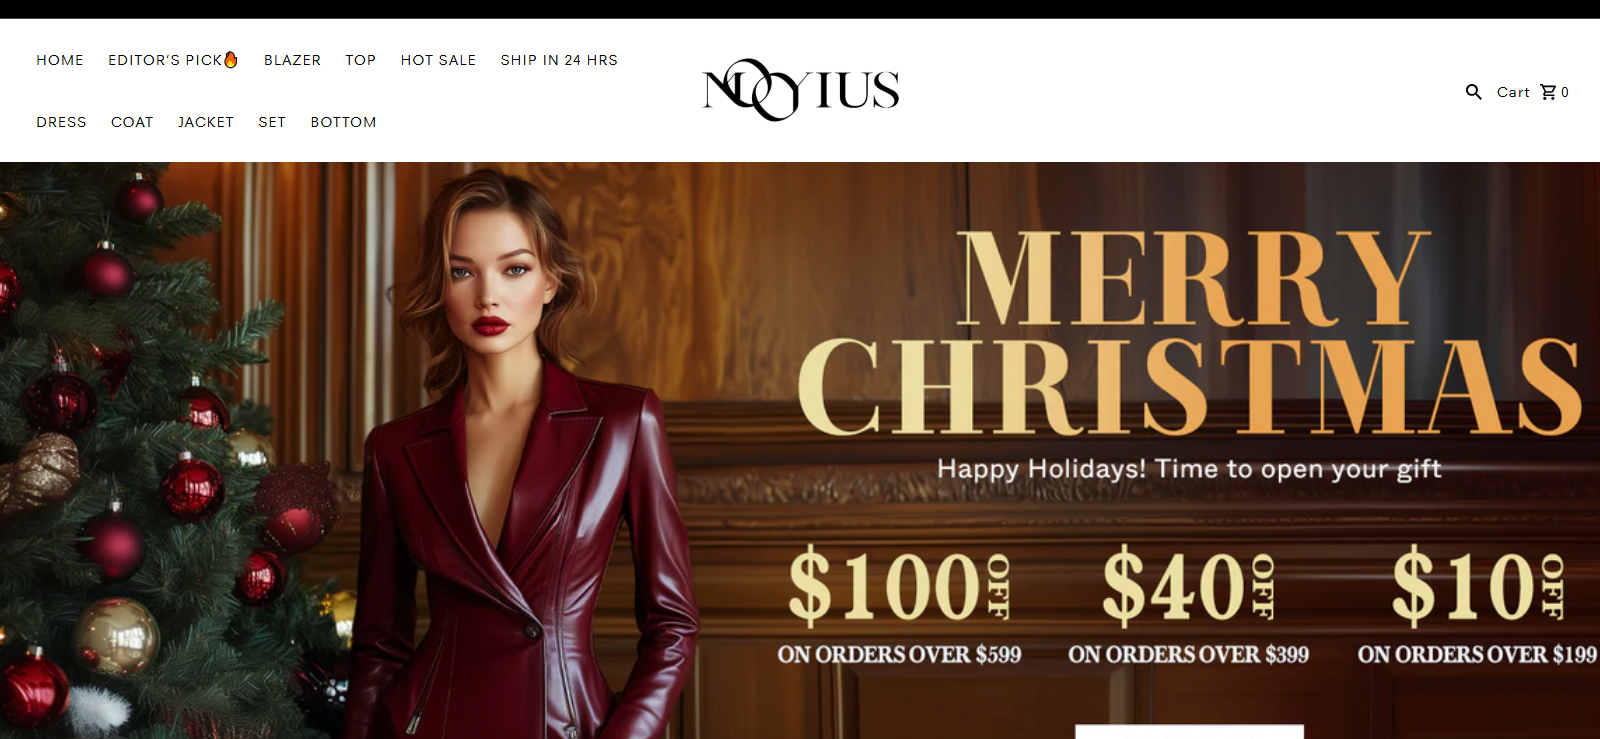Click the white button below the offers
Viewport: 1600px width, 739px height.
pos(1189,732)
